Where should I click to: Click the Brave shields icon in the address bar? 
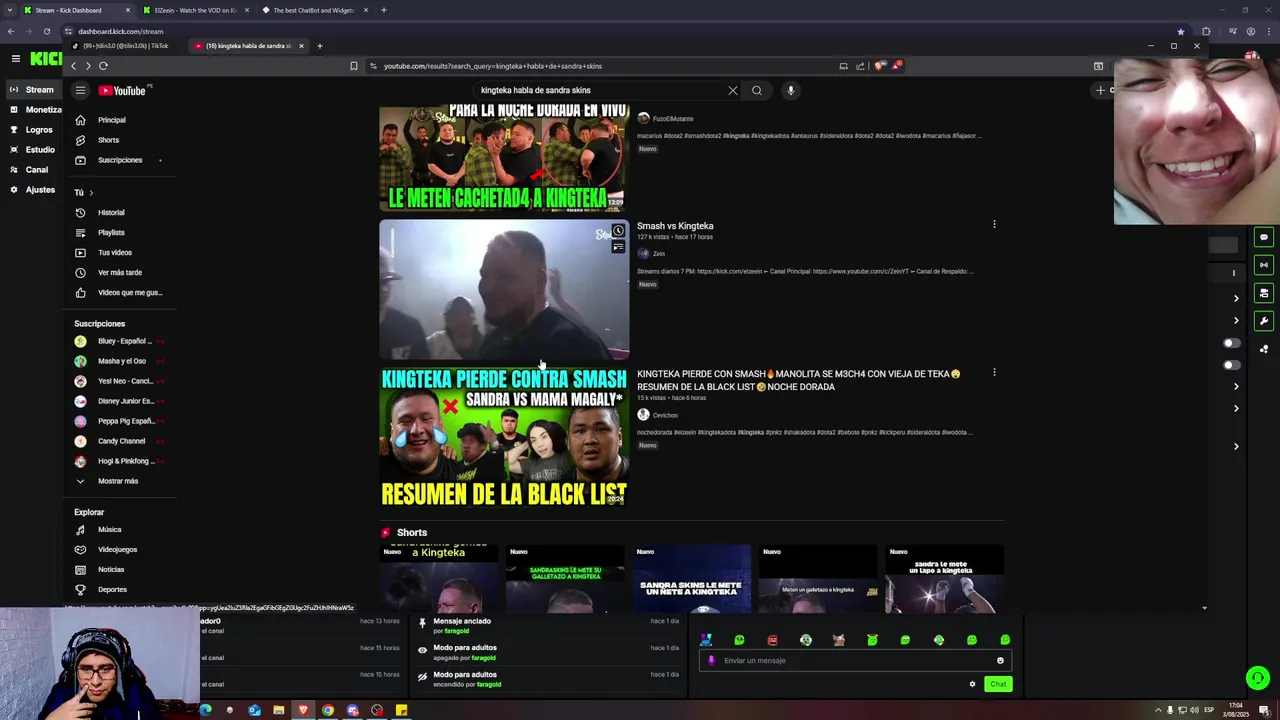point(878,66)
